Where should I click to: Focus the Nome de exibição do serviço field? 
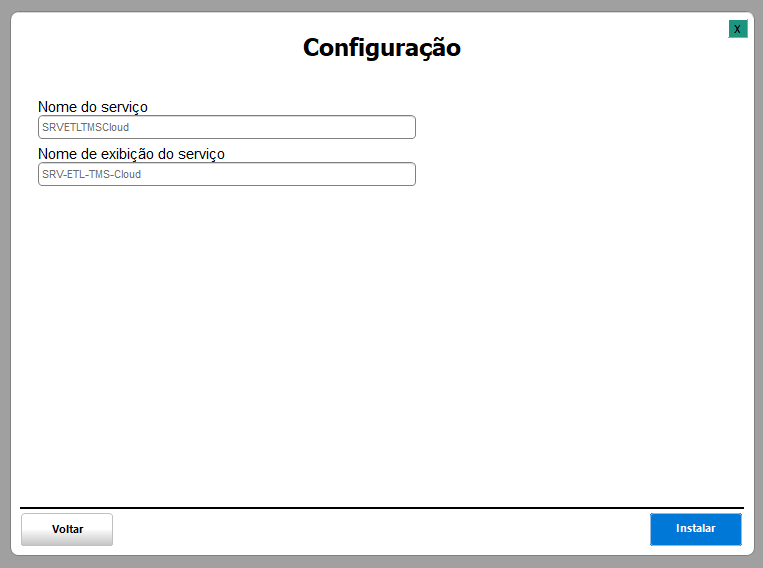[x=226, y=174]
